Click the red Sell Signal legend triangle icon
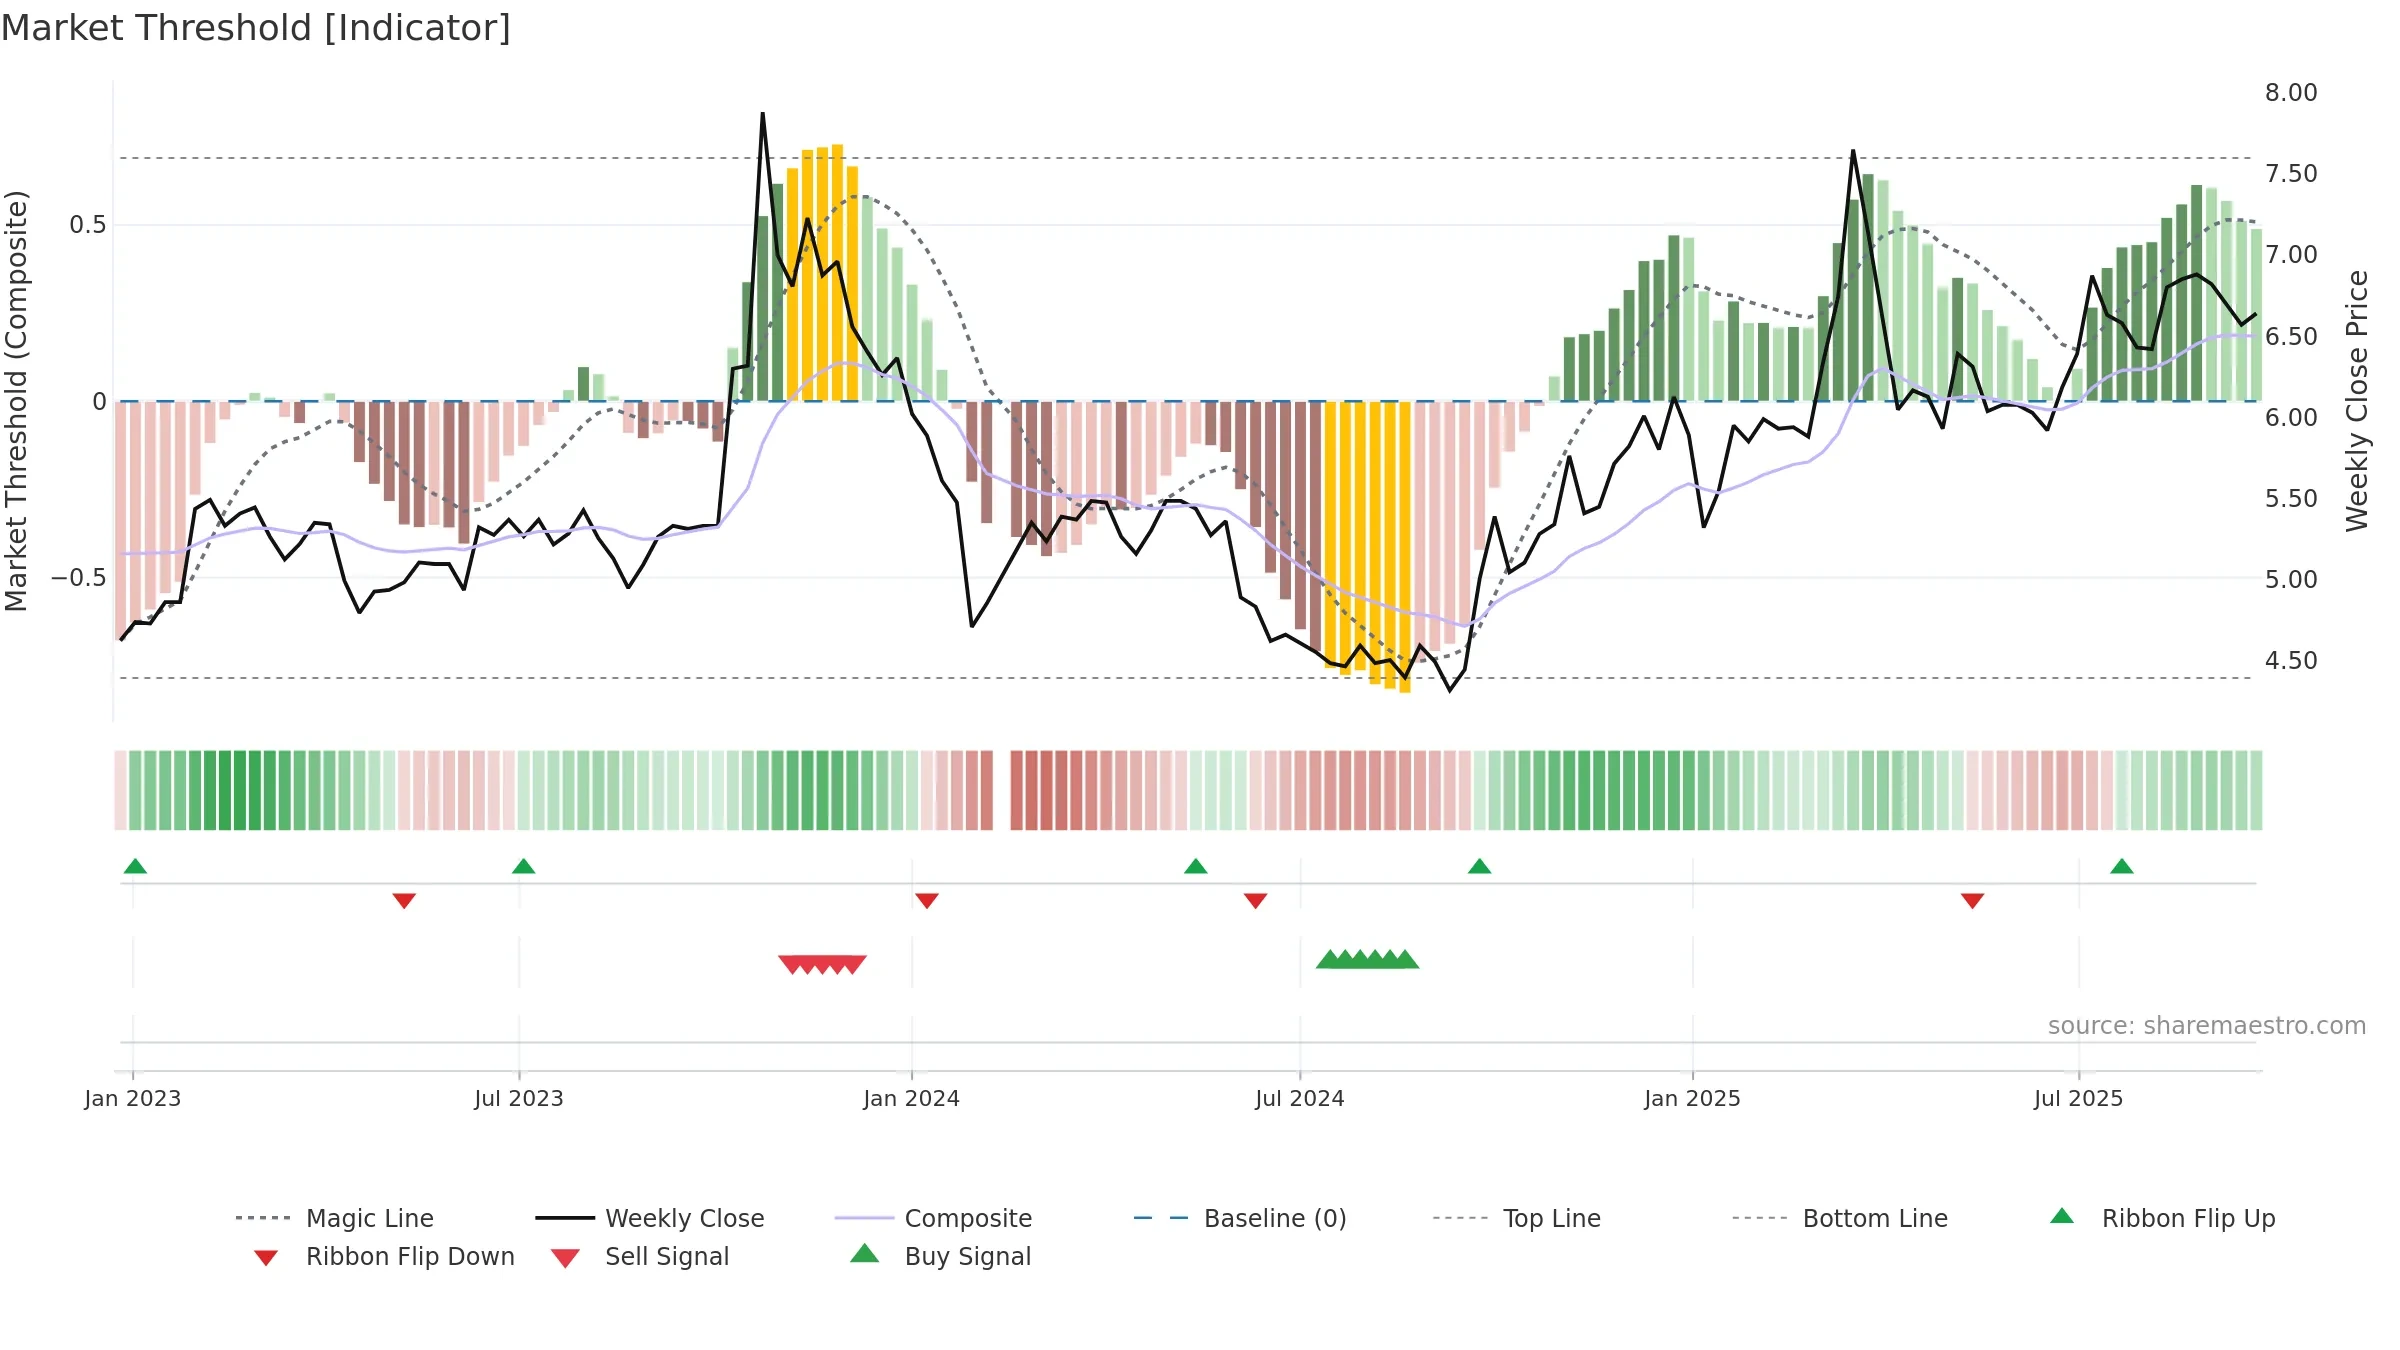The width and height of the screenshot is (2400, 1350). [565, 1258]
